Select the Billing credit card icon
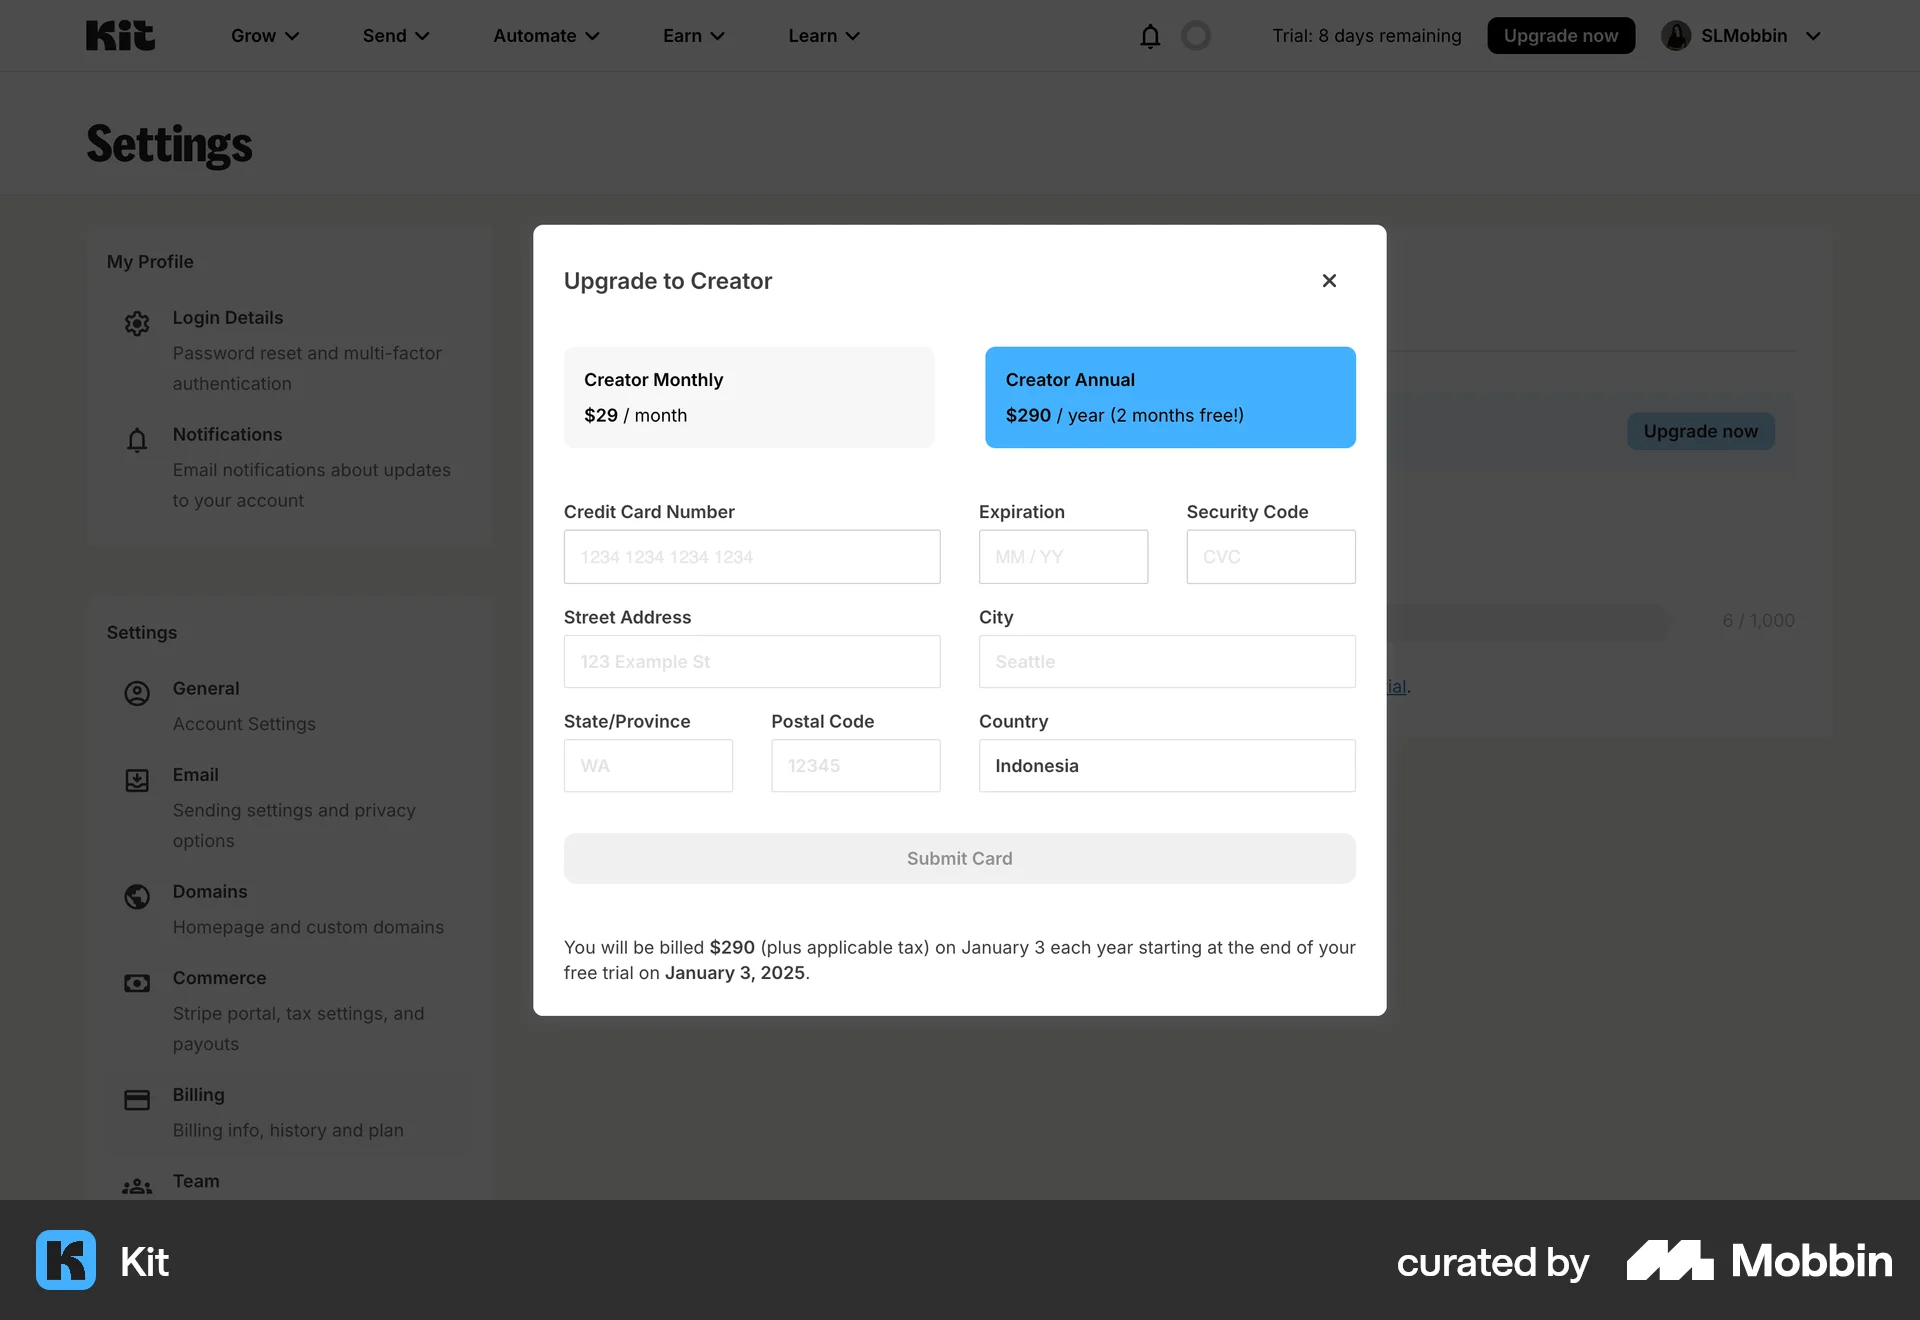 [x=136, y=1100]
